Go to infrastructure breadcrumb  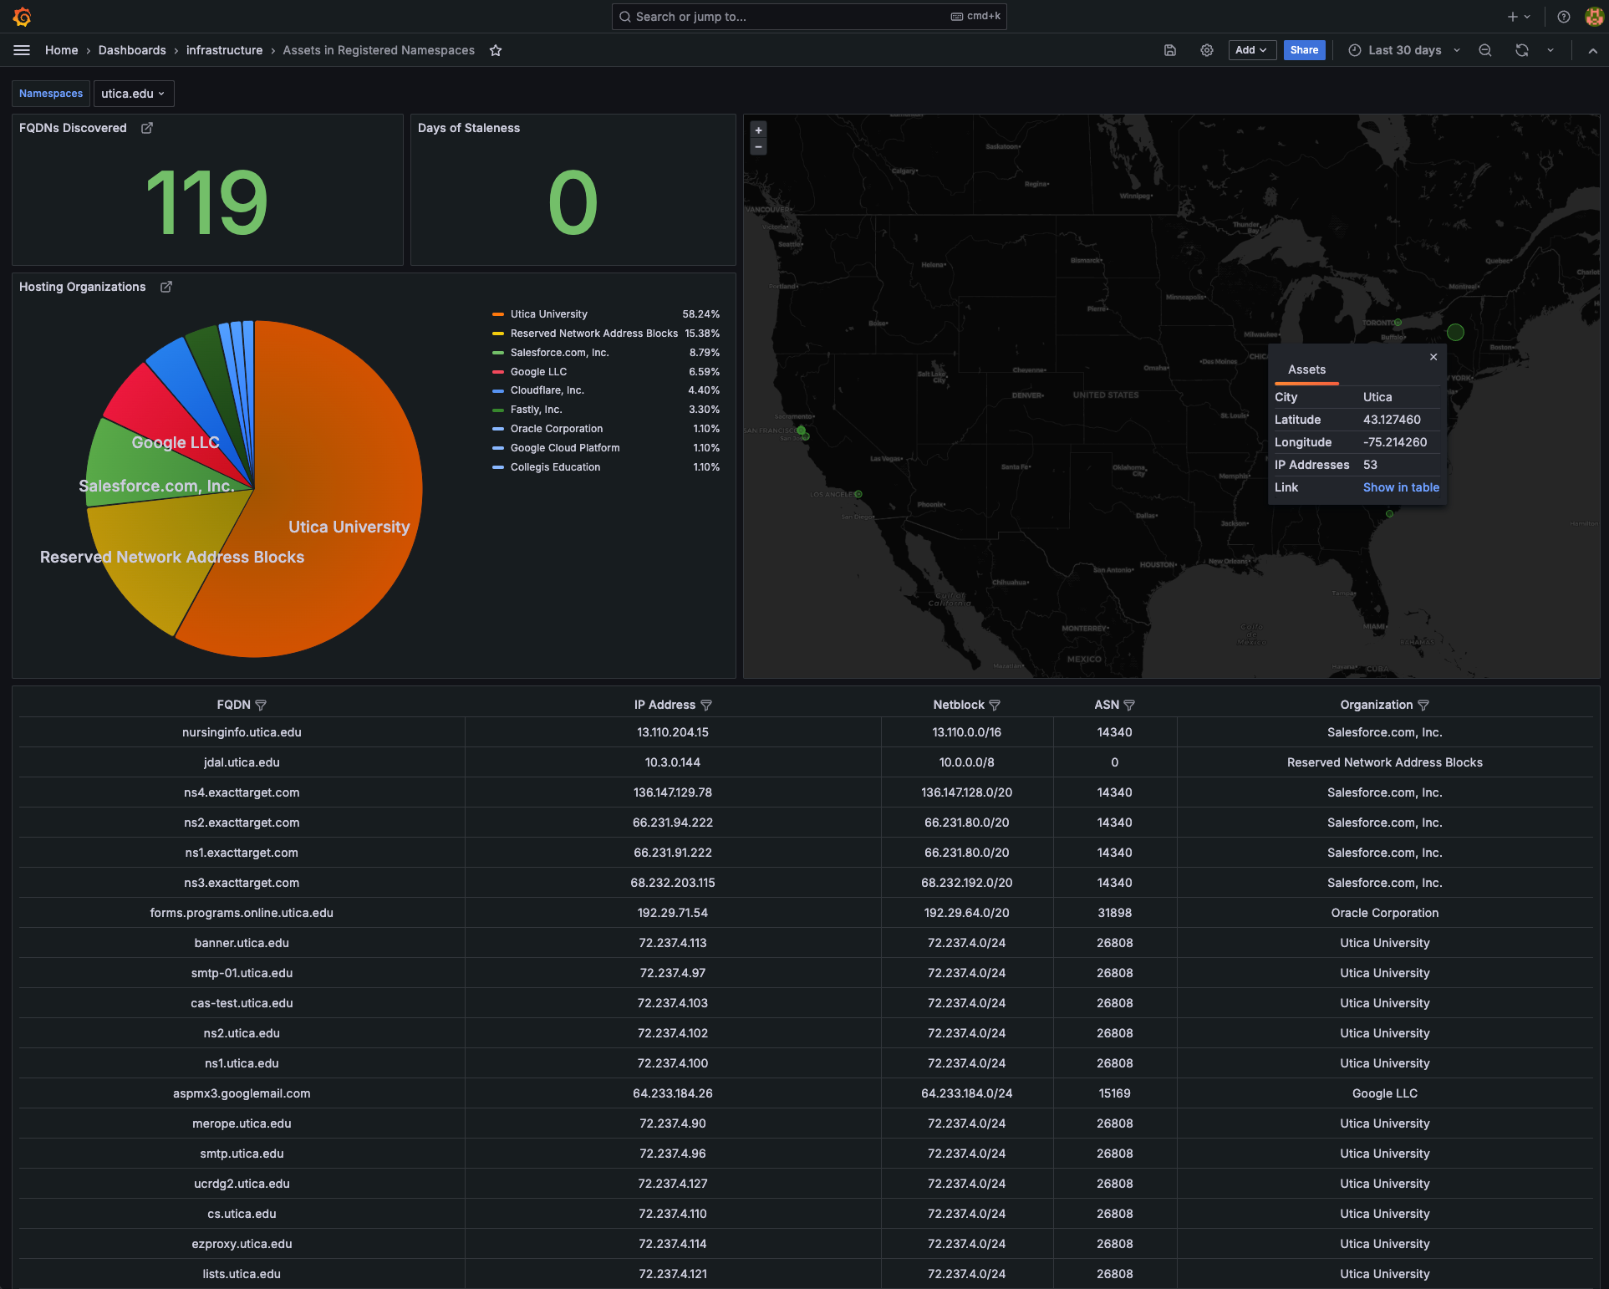tap(224, 50)
